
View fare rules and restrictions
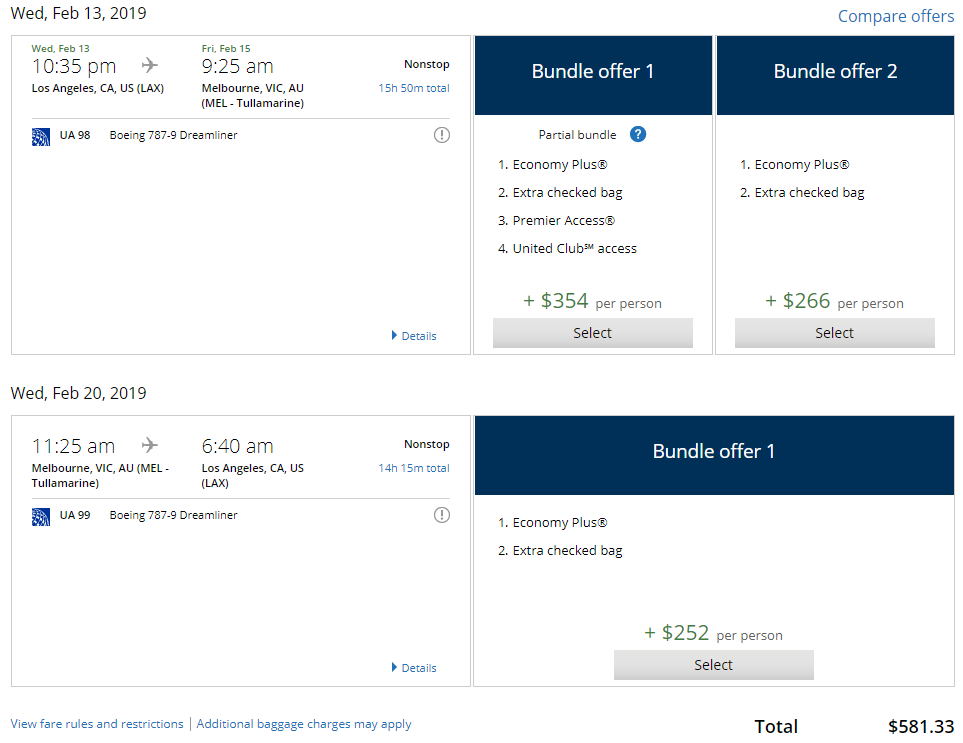(x=97, y=724)
